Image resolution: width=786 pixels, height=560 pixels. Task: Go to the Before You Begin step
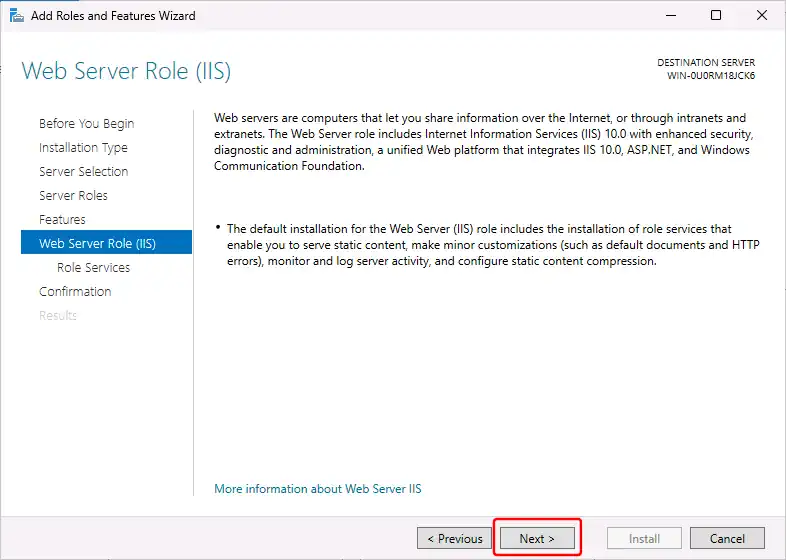(x=86, y=124)
